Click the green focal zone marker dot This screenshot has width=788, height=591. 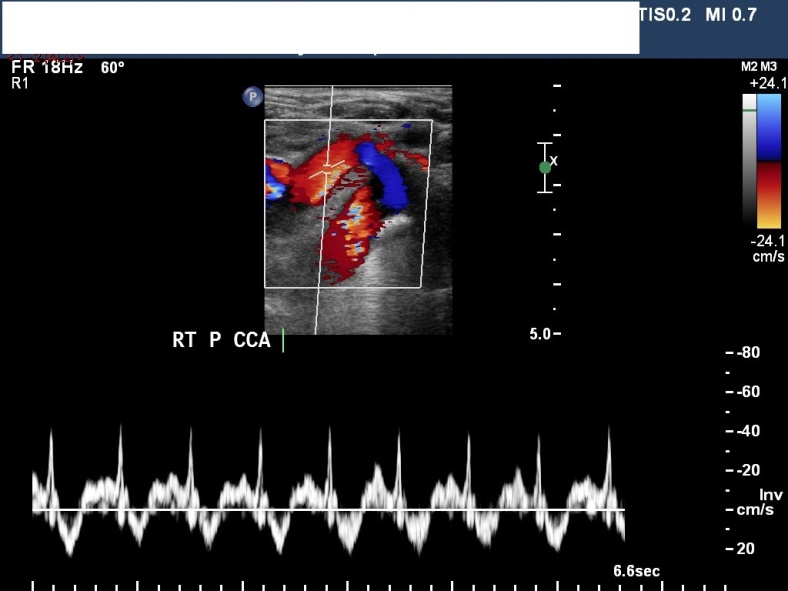[x=545, y=167]
